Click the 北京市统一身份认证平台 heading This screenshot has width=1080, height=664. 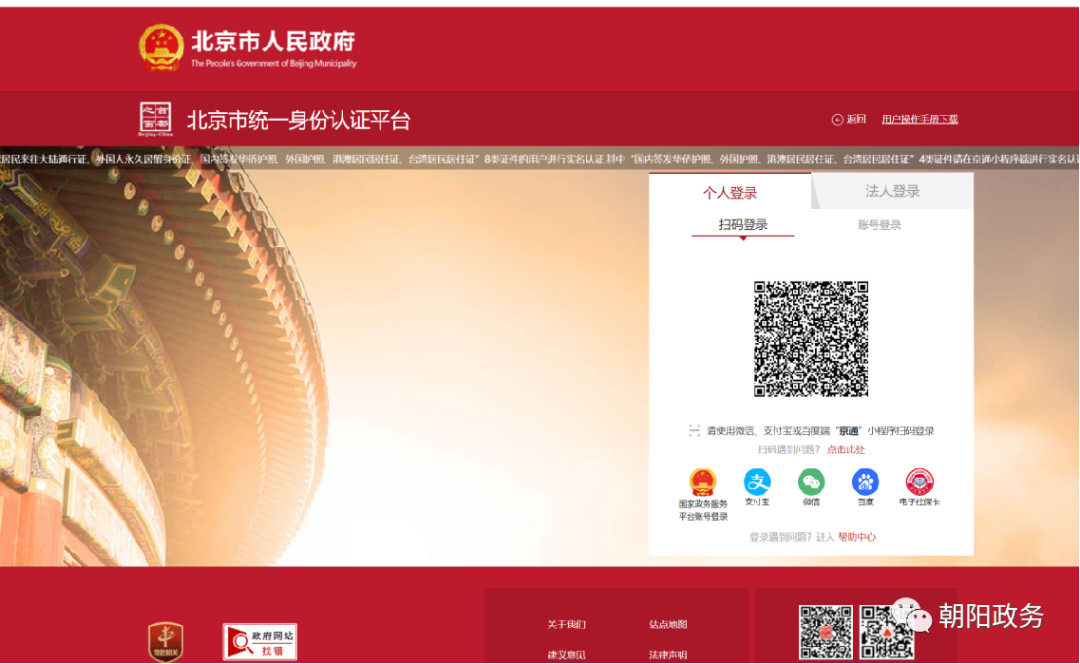point(299,121)
